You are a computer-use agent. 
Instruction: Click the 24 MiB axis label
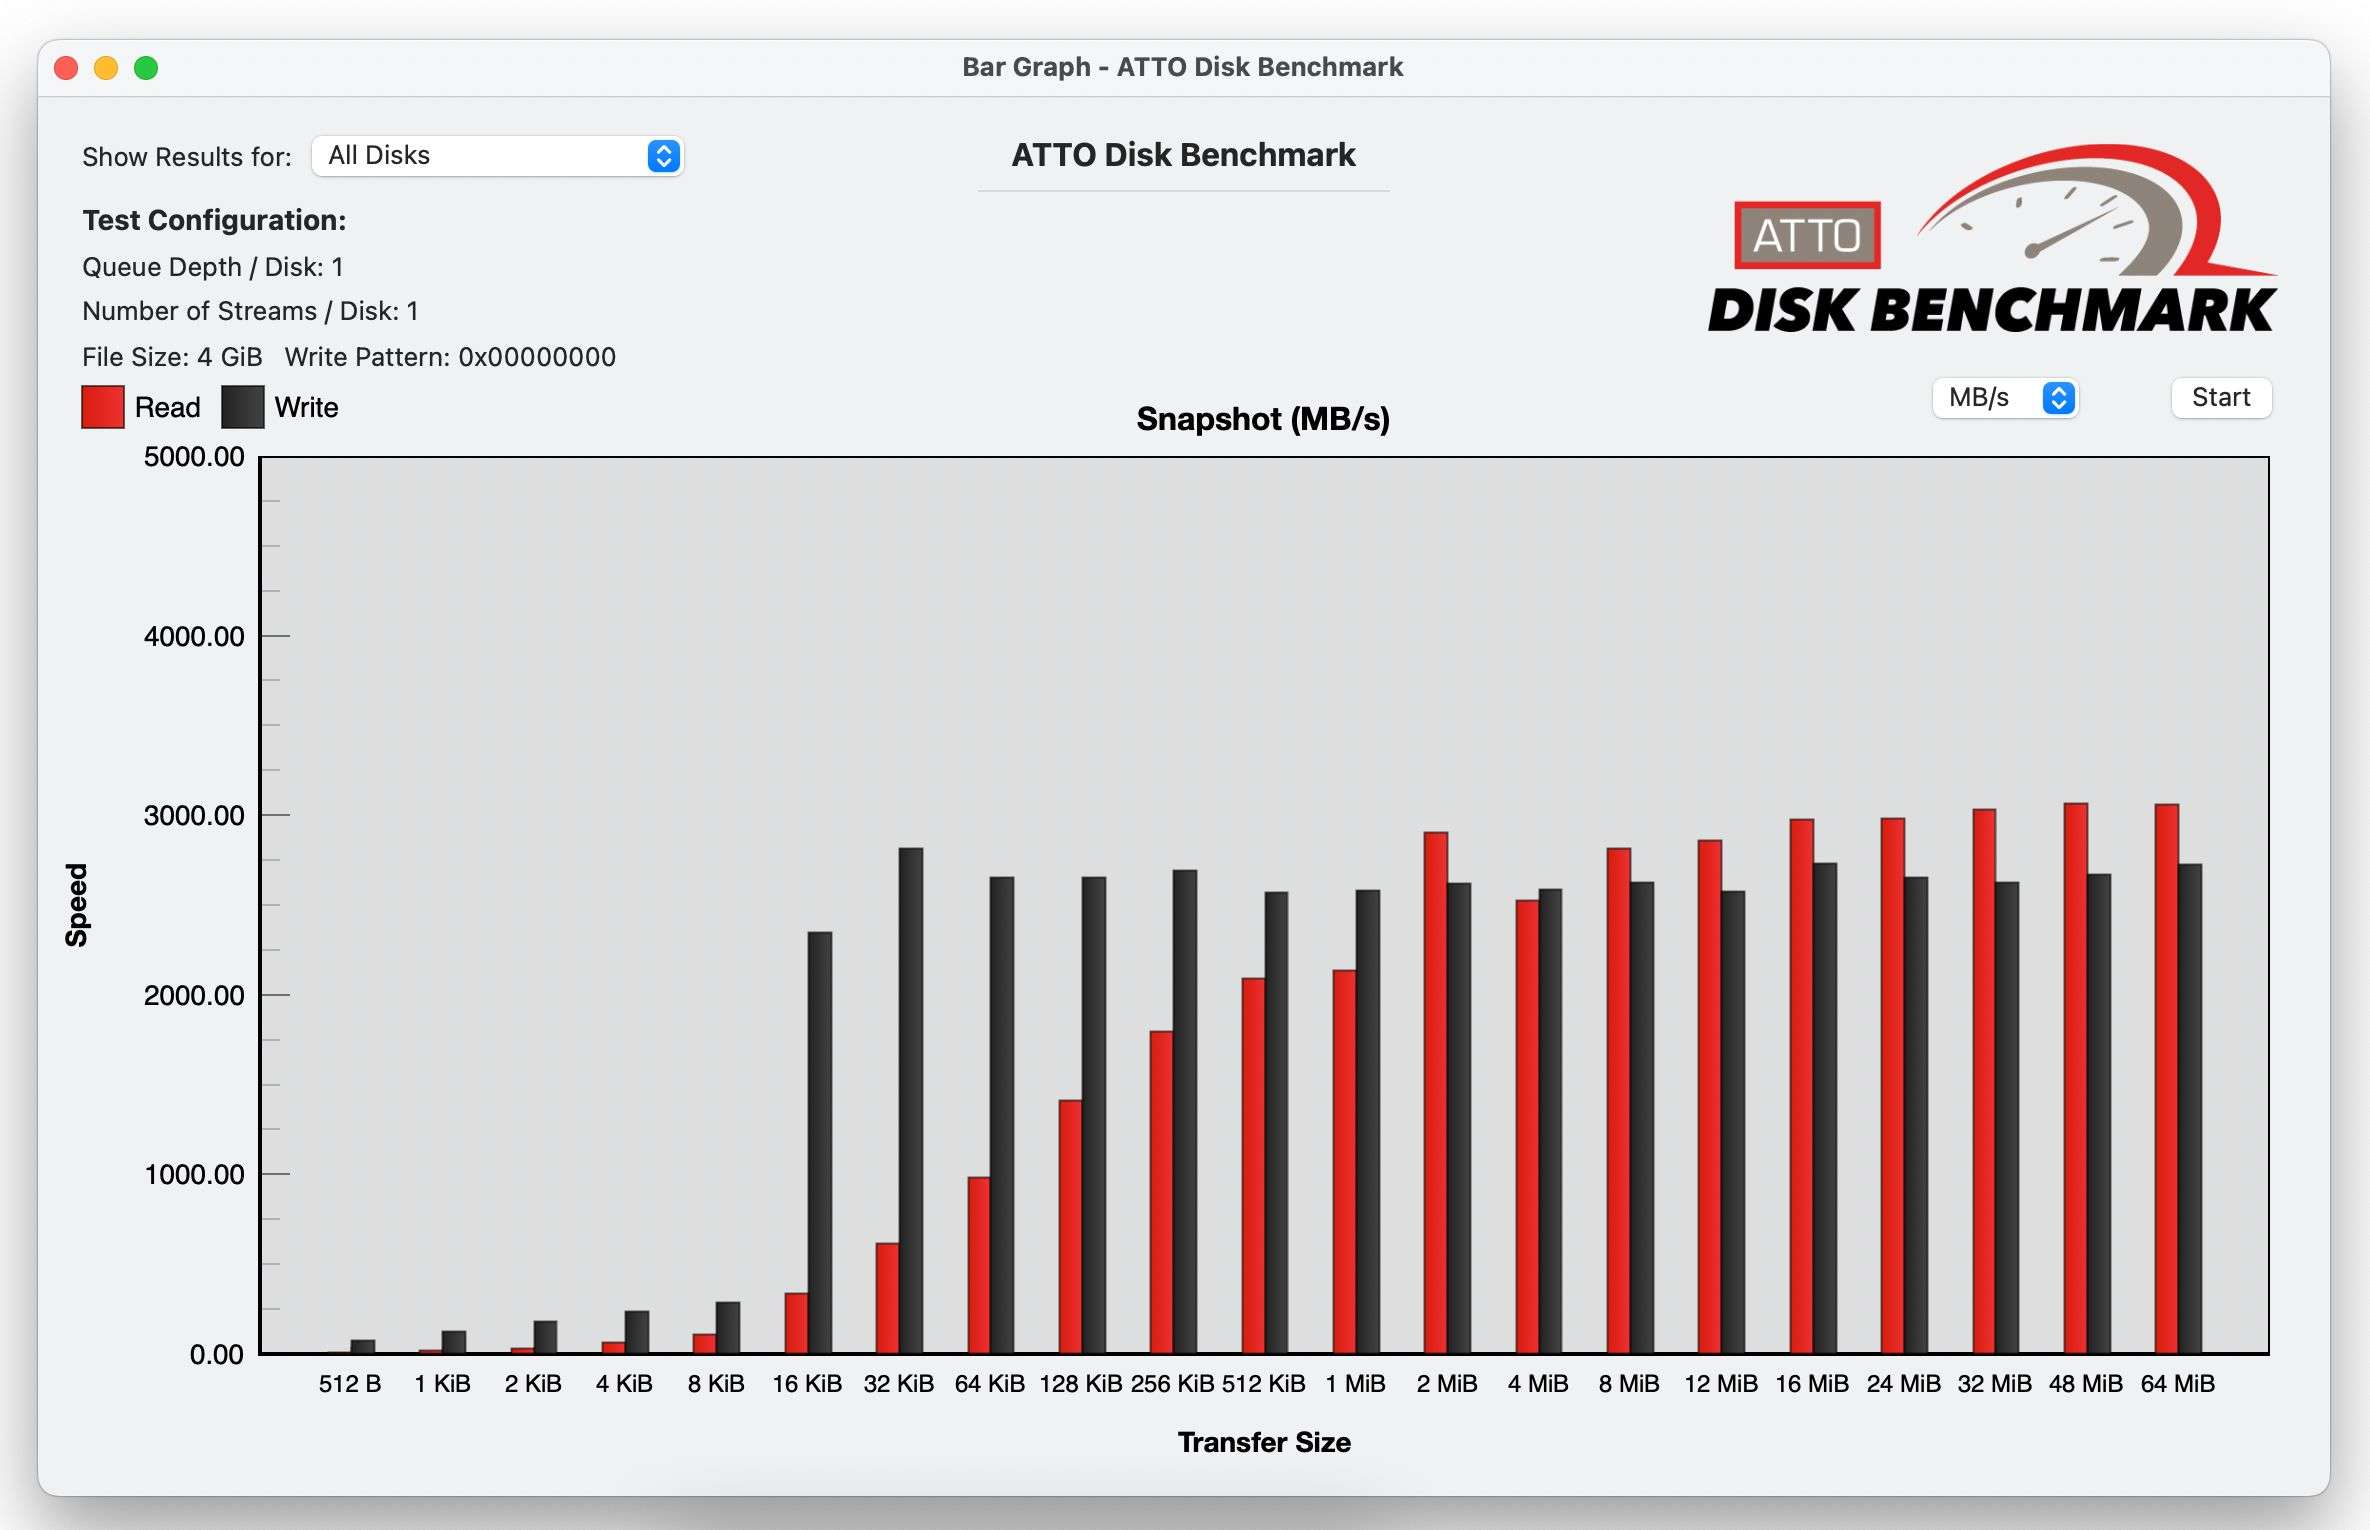[x=1904, y=1384]
